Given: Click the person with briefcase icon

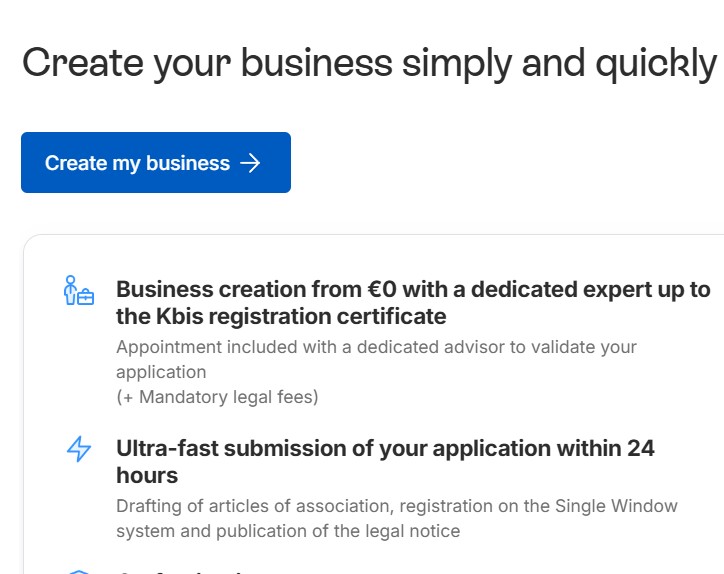Looking at the screenshot, I should point(78,291).
